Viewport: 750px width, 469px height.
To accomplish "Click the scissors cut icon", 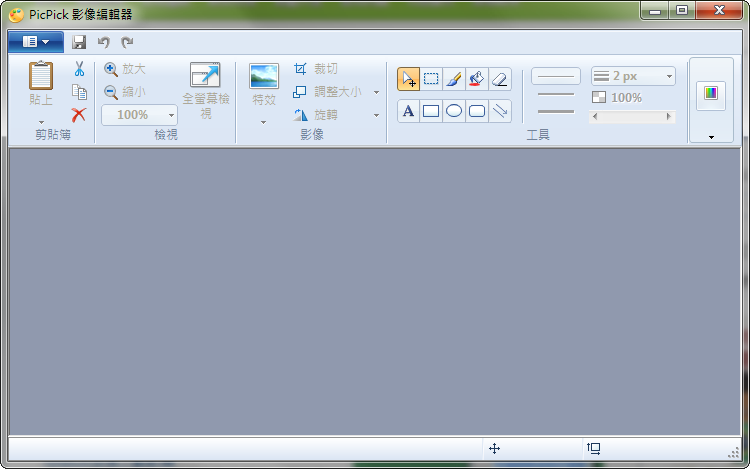I will click(x=79, y=69).
